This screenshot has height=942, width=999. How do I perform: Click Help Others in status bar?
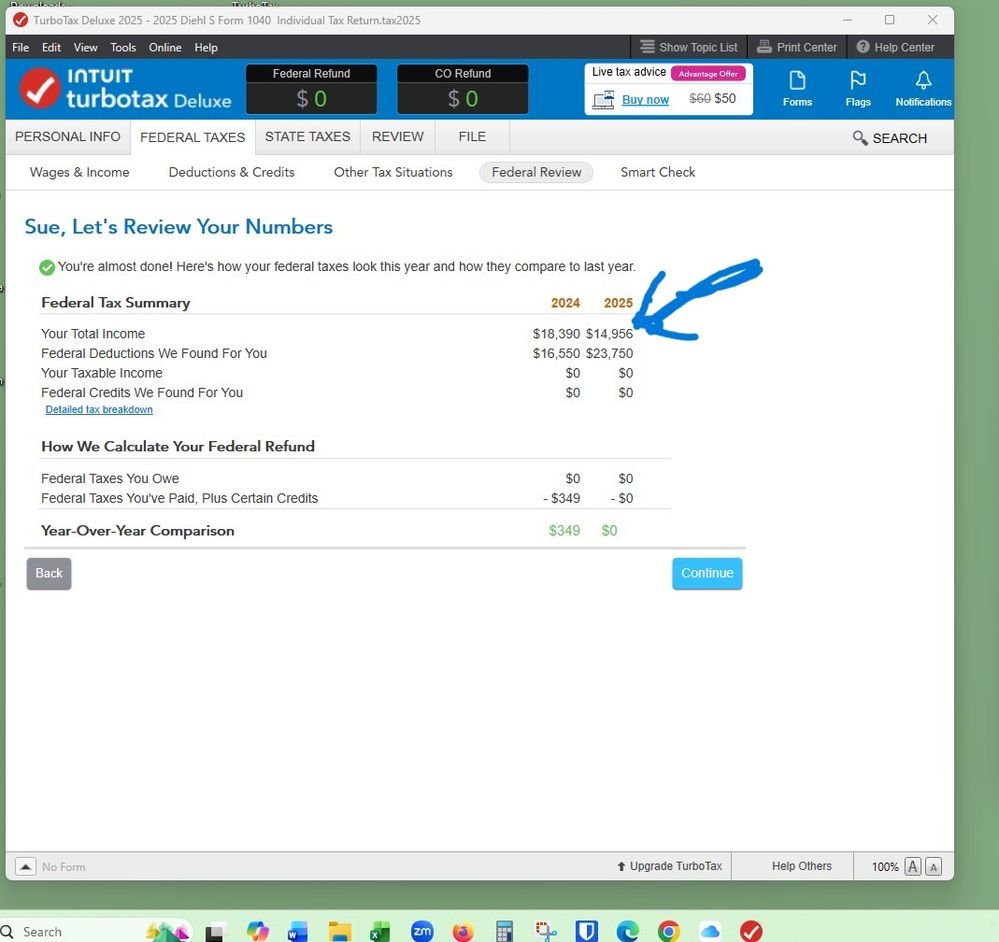(x=801, y=866)
